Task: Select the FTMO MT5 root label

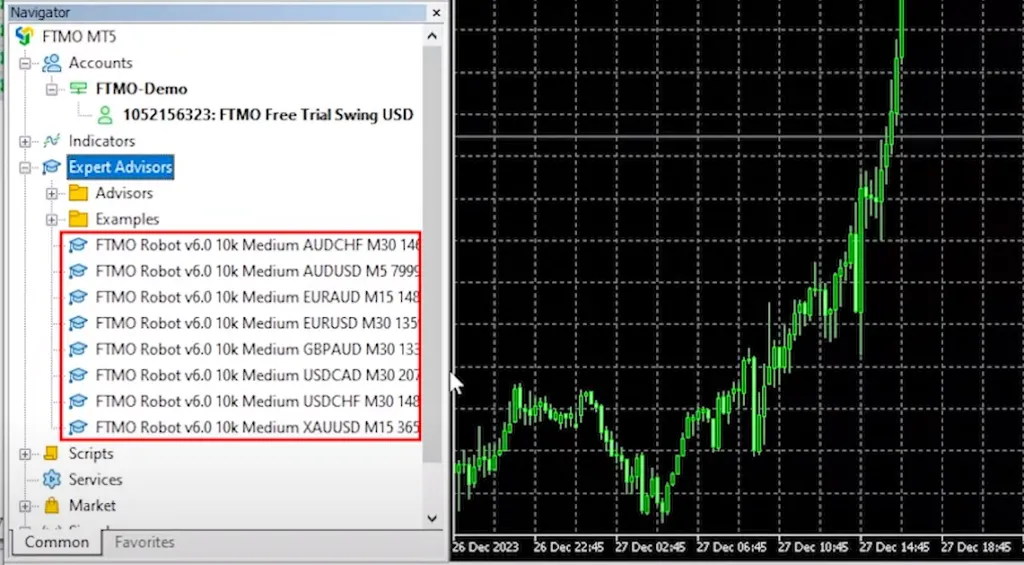Action: coord(79,37)
